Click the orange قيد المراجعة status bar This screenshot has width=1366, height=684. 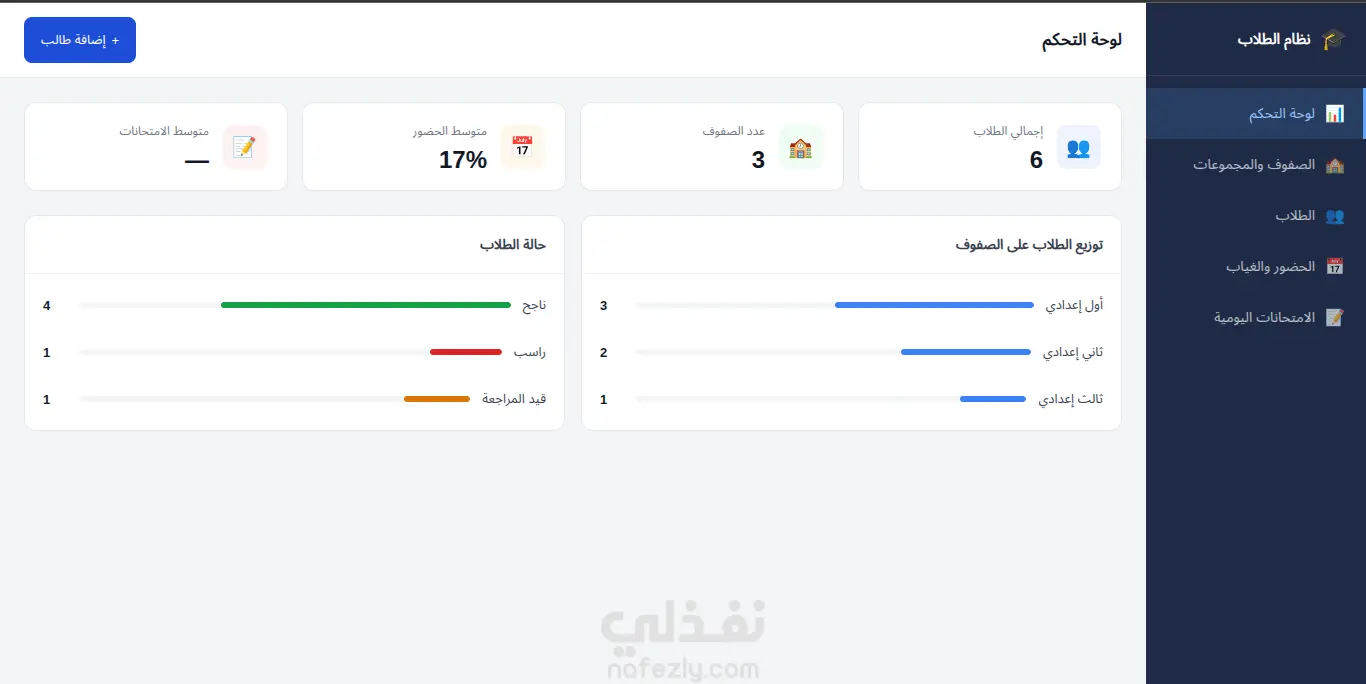coord(437,399)
